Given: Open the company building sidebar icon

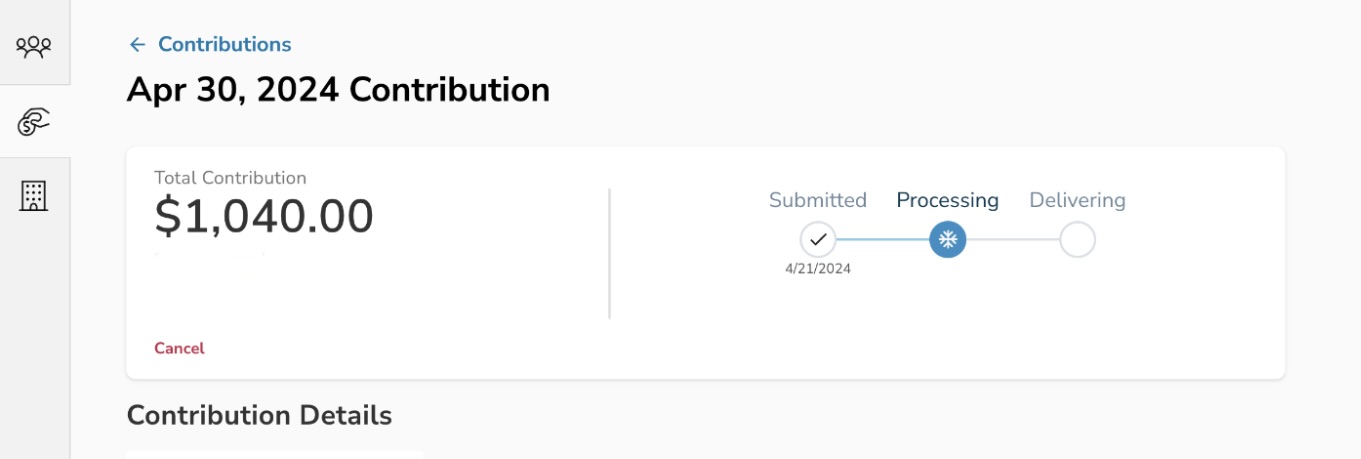Looking at the screenshot, I should (x=34, y=196).
